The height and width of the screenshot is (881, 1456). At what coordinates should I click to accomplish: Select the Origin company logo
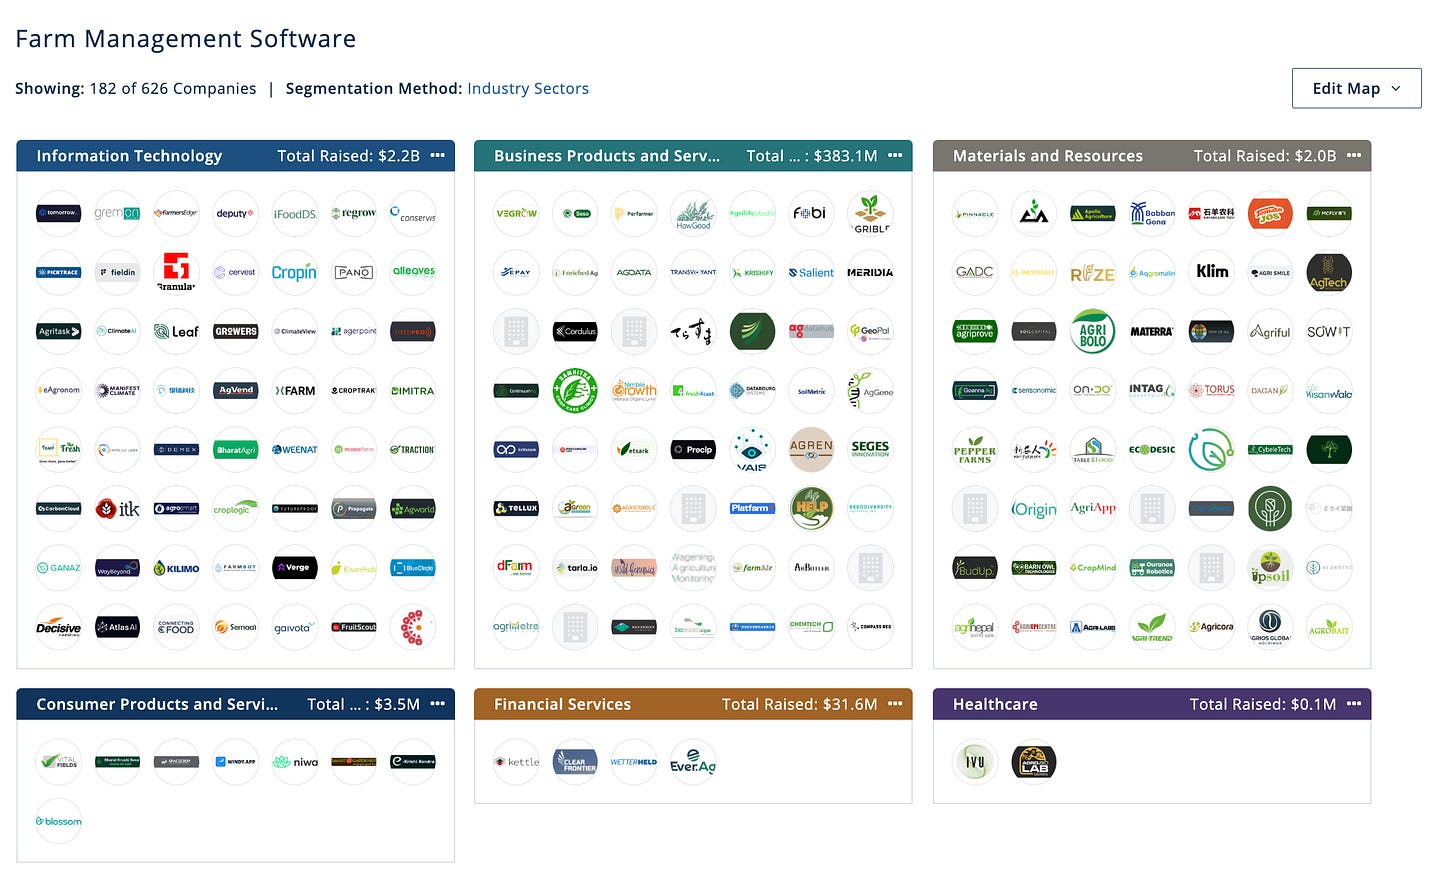point(1034,509)
